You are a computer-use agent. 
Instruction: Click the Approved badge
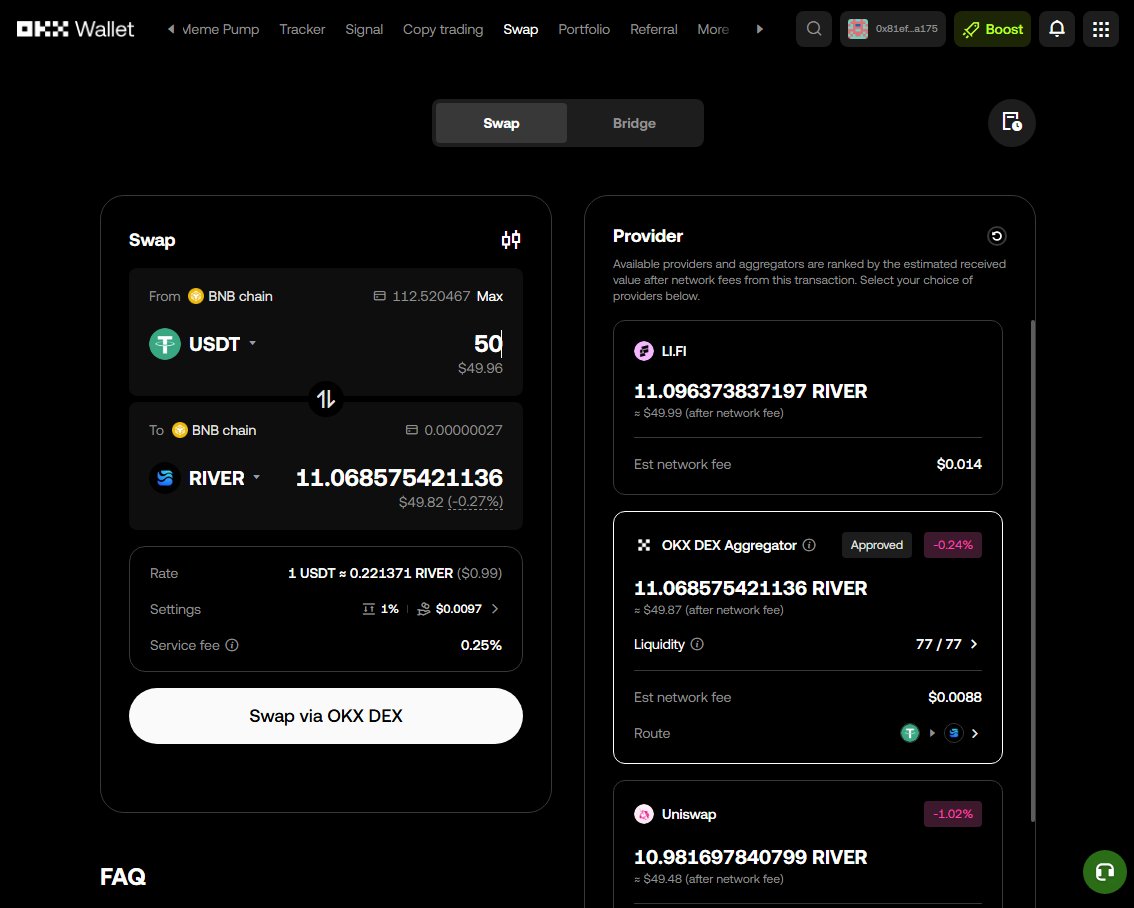coord(877,545)
